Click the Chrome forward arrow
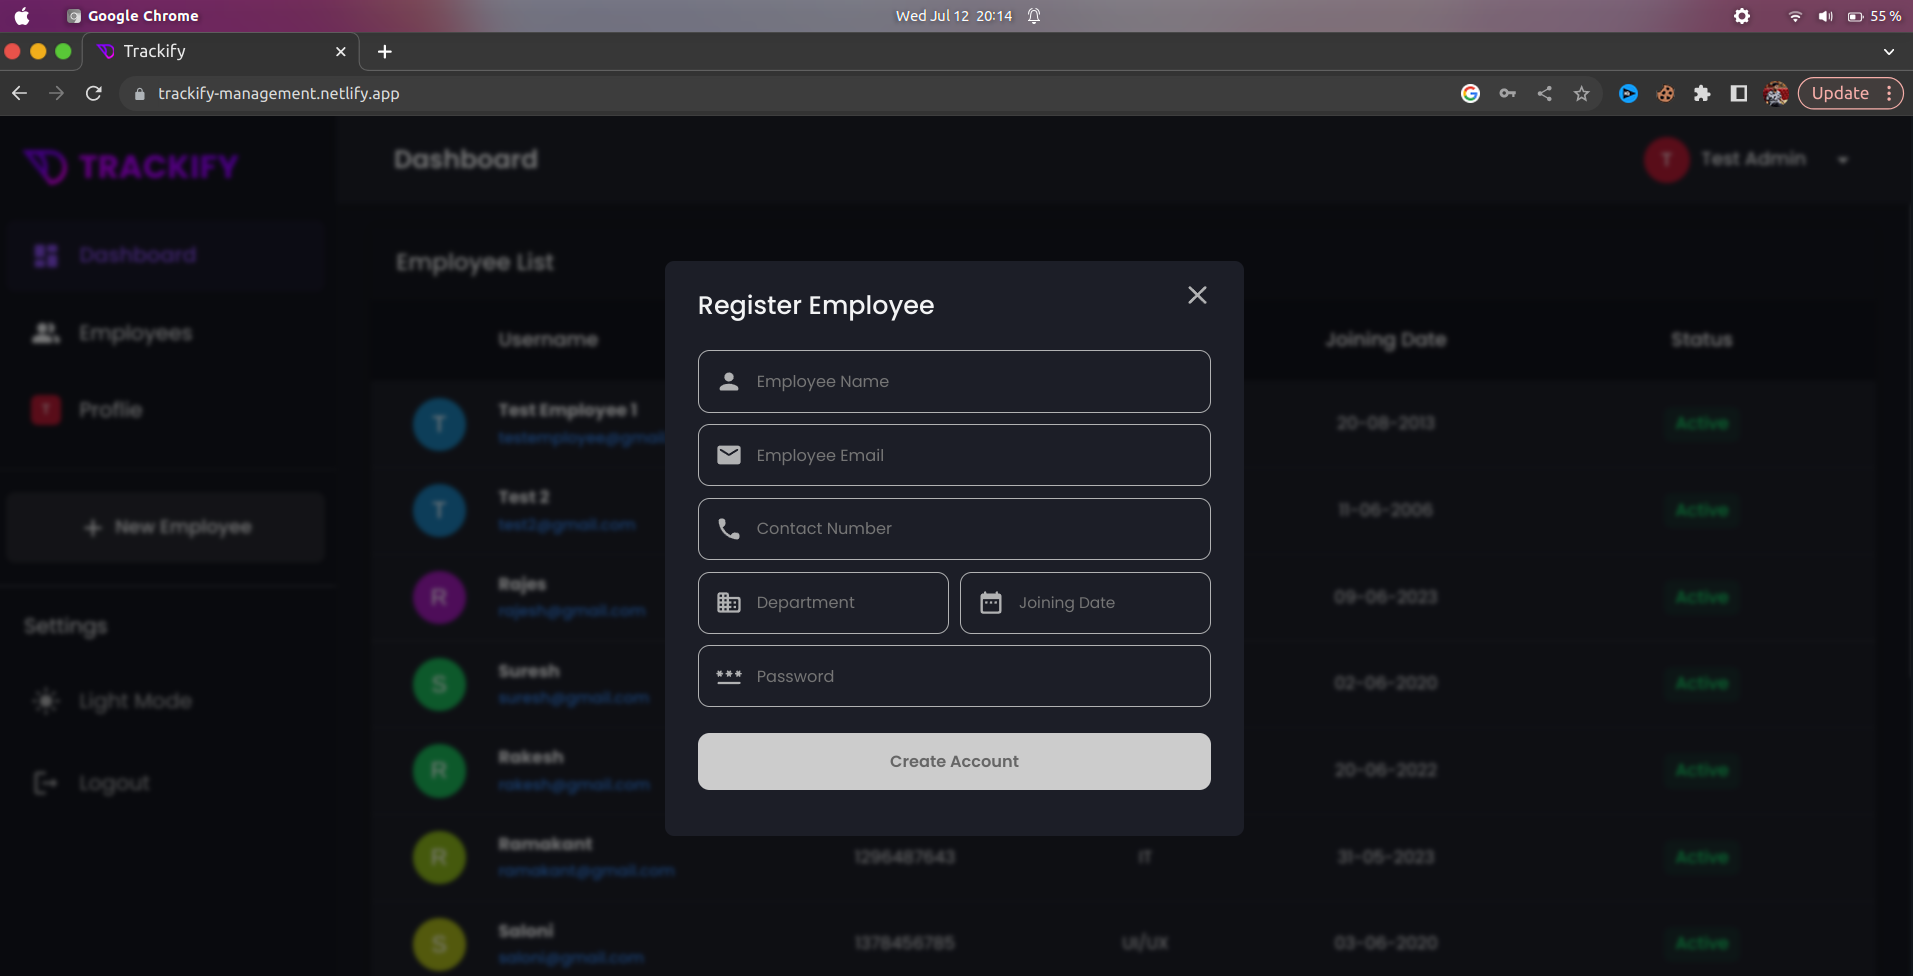 pyautogui.click(x=57, y=93)
